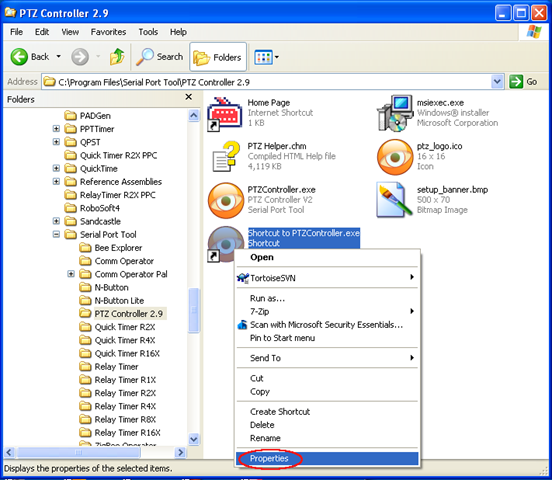Open the Favorites menu
The height and width of the screenshot is (480, 552).
coord(108,32)
